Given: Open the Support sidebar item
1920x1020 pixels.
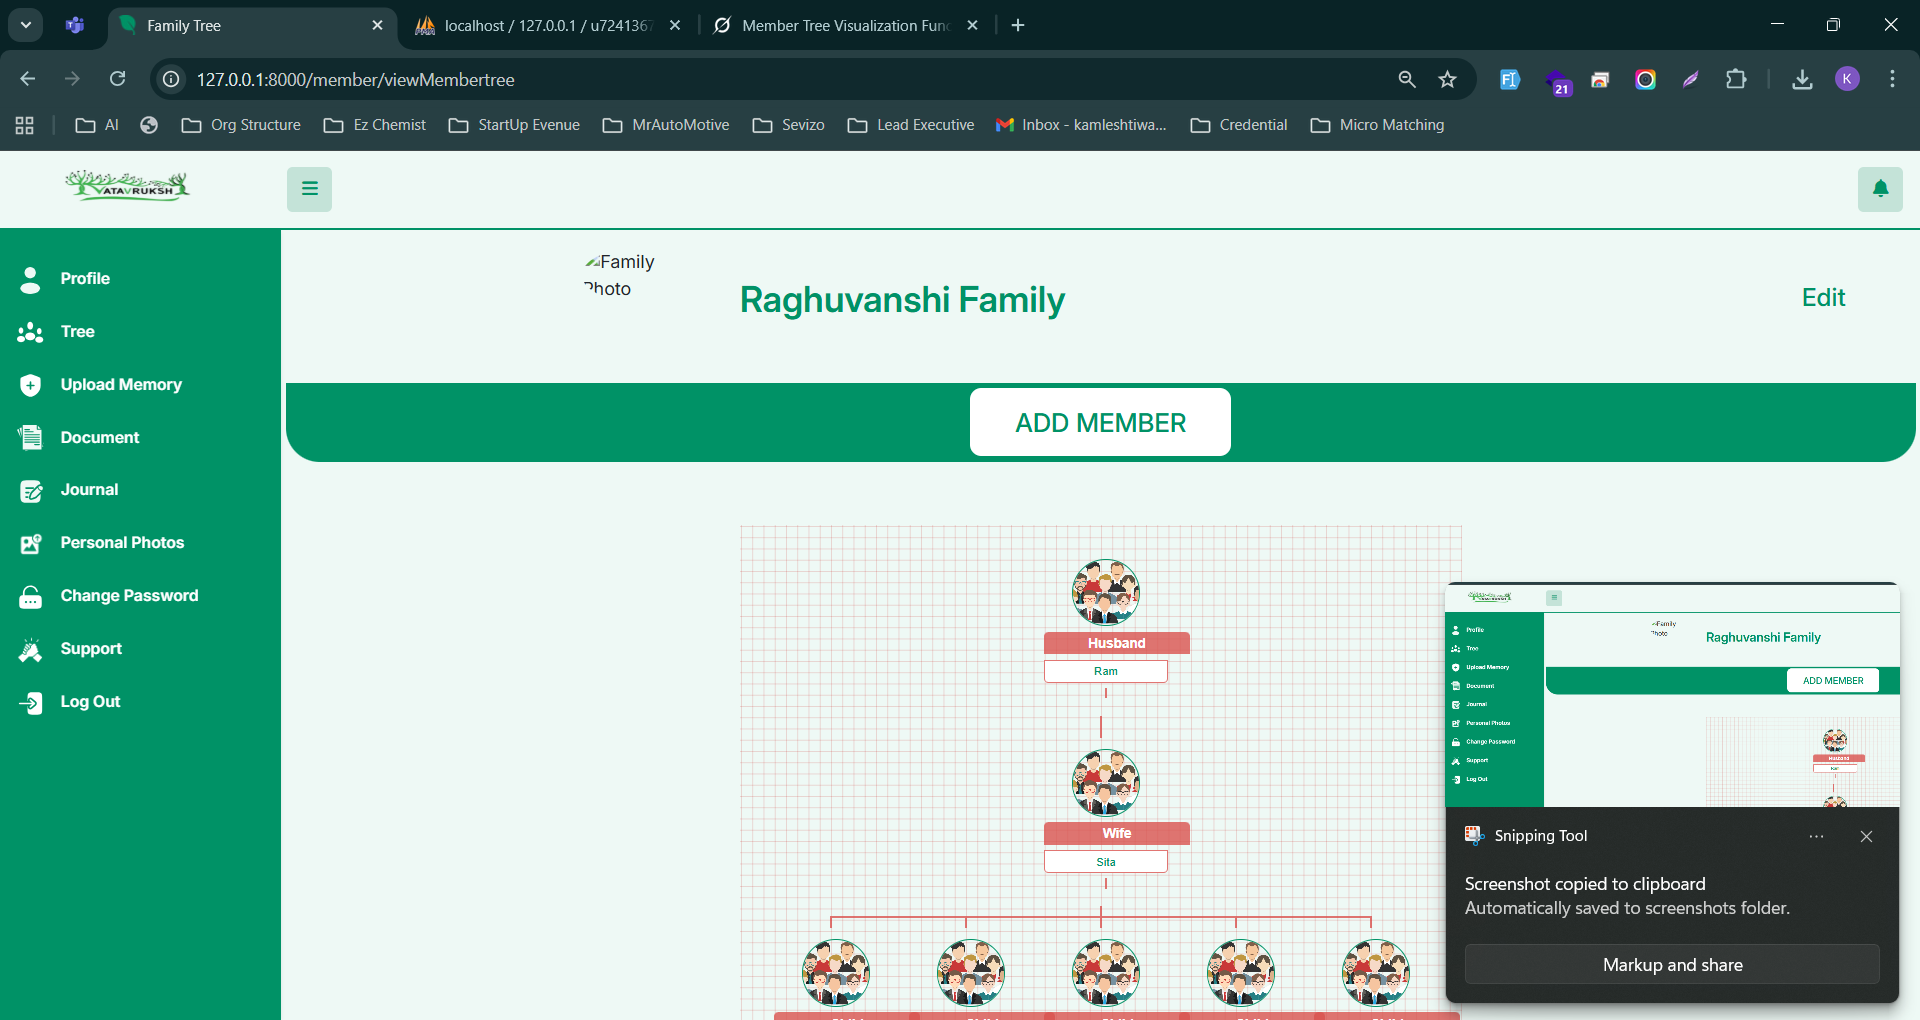Looking at the screenshot, I should [91, 649].
